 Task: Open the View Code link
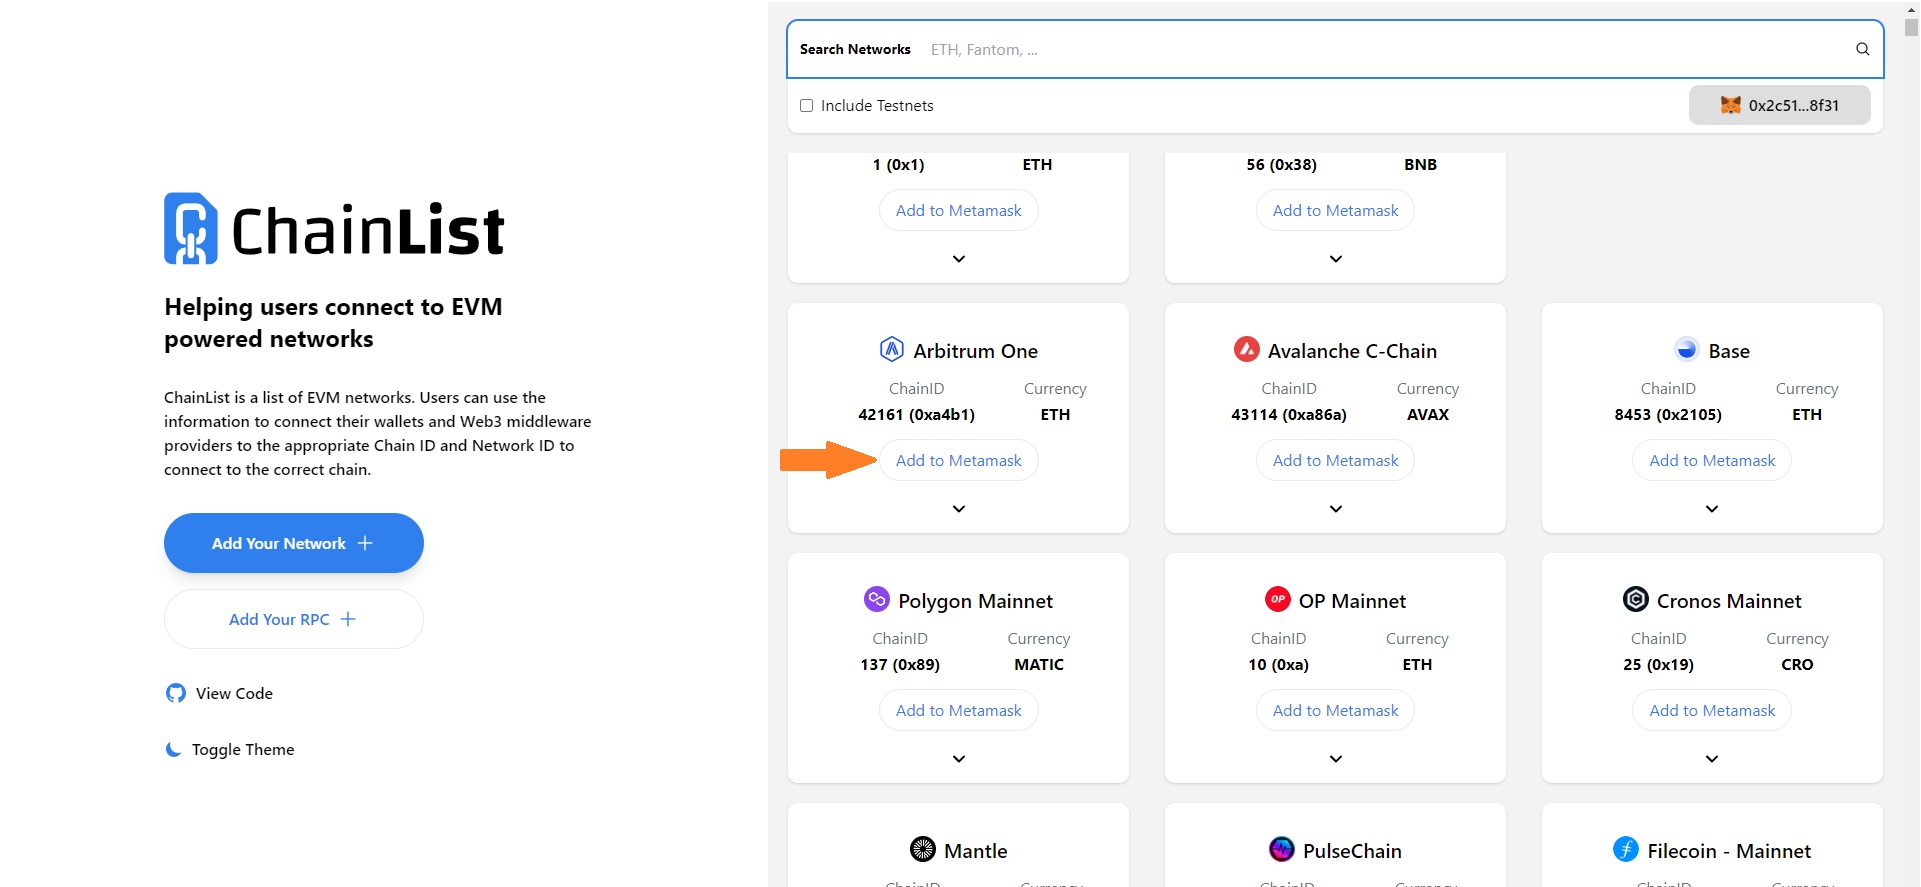click(219, 693)
